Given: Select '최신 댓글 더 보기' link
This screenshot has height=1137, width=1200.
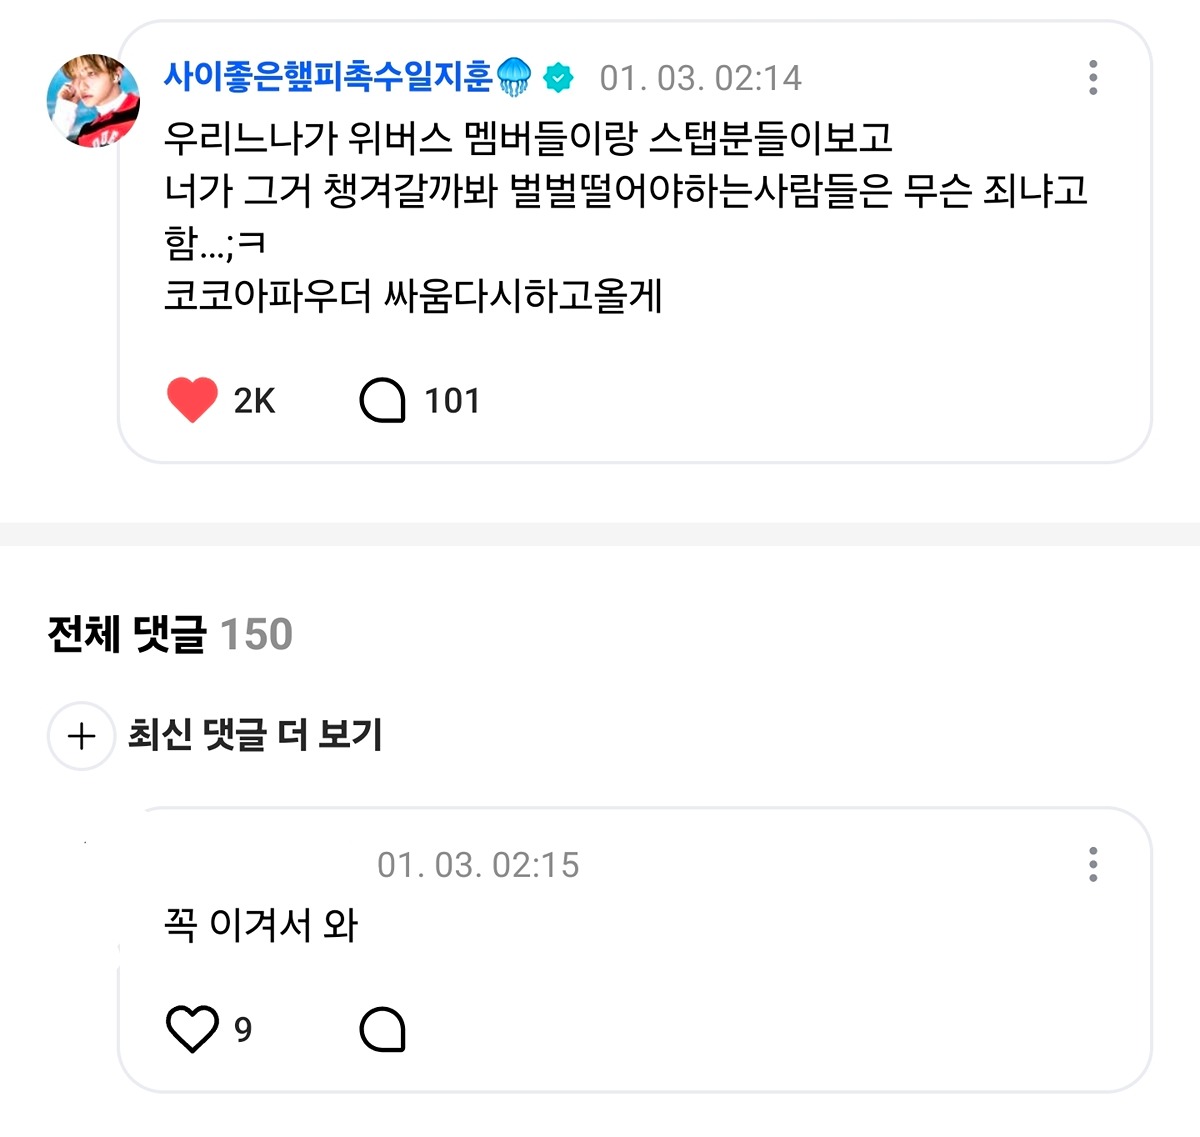Looking at the screenshot, I should (255, 735).
